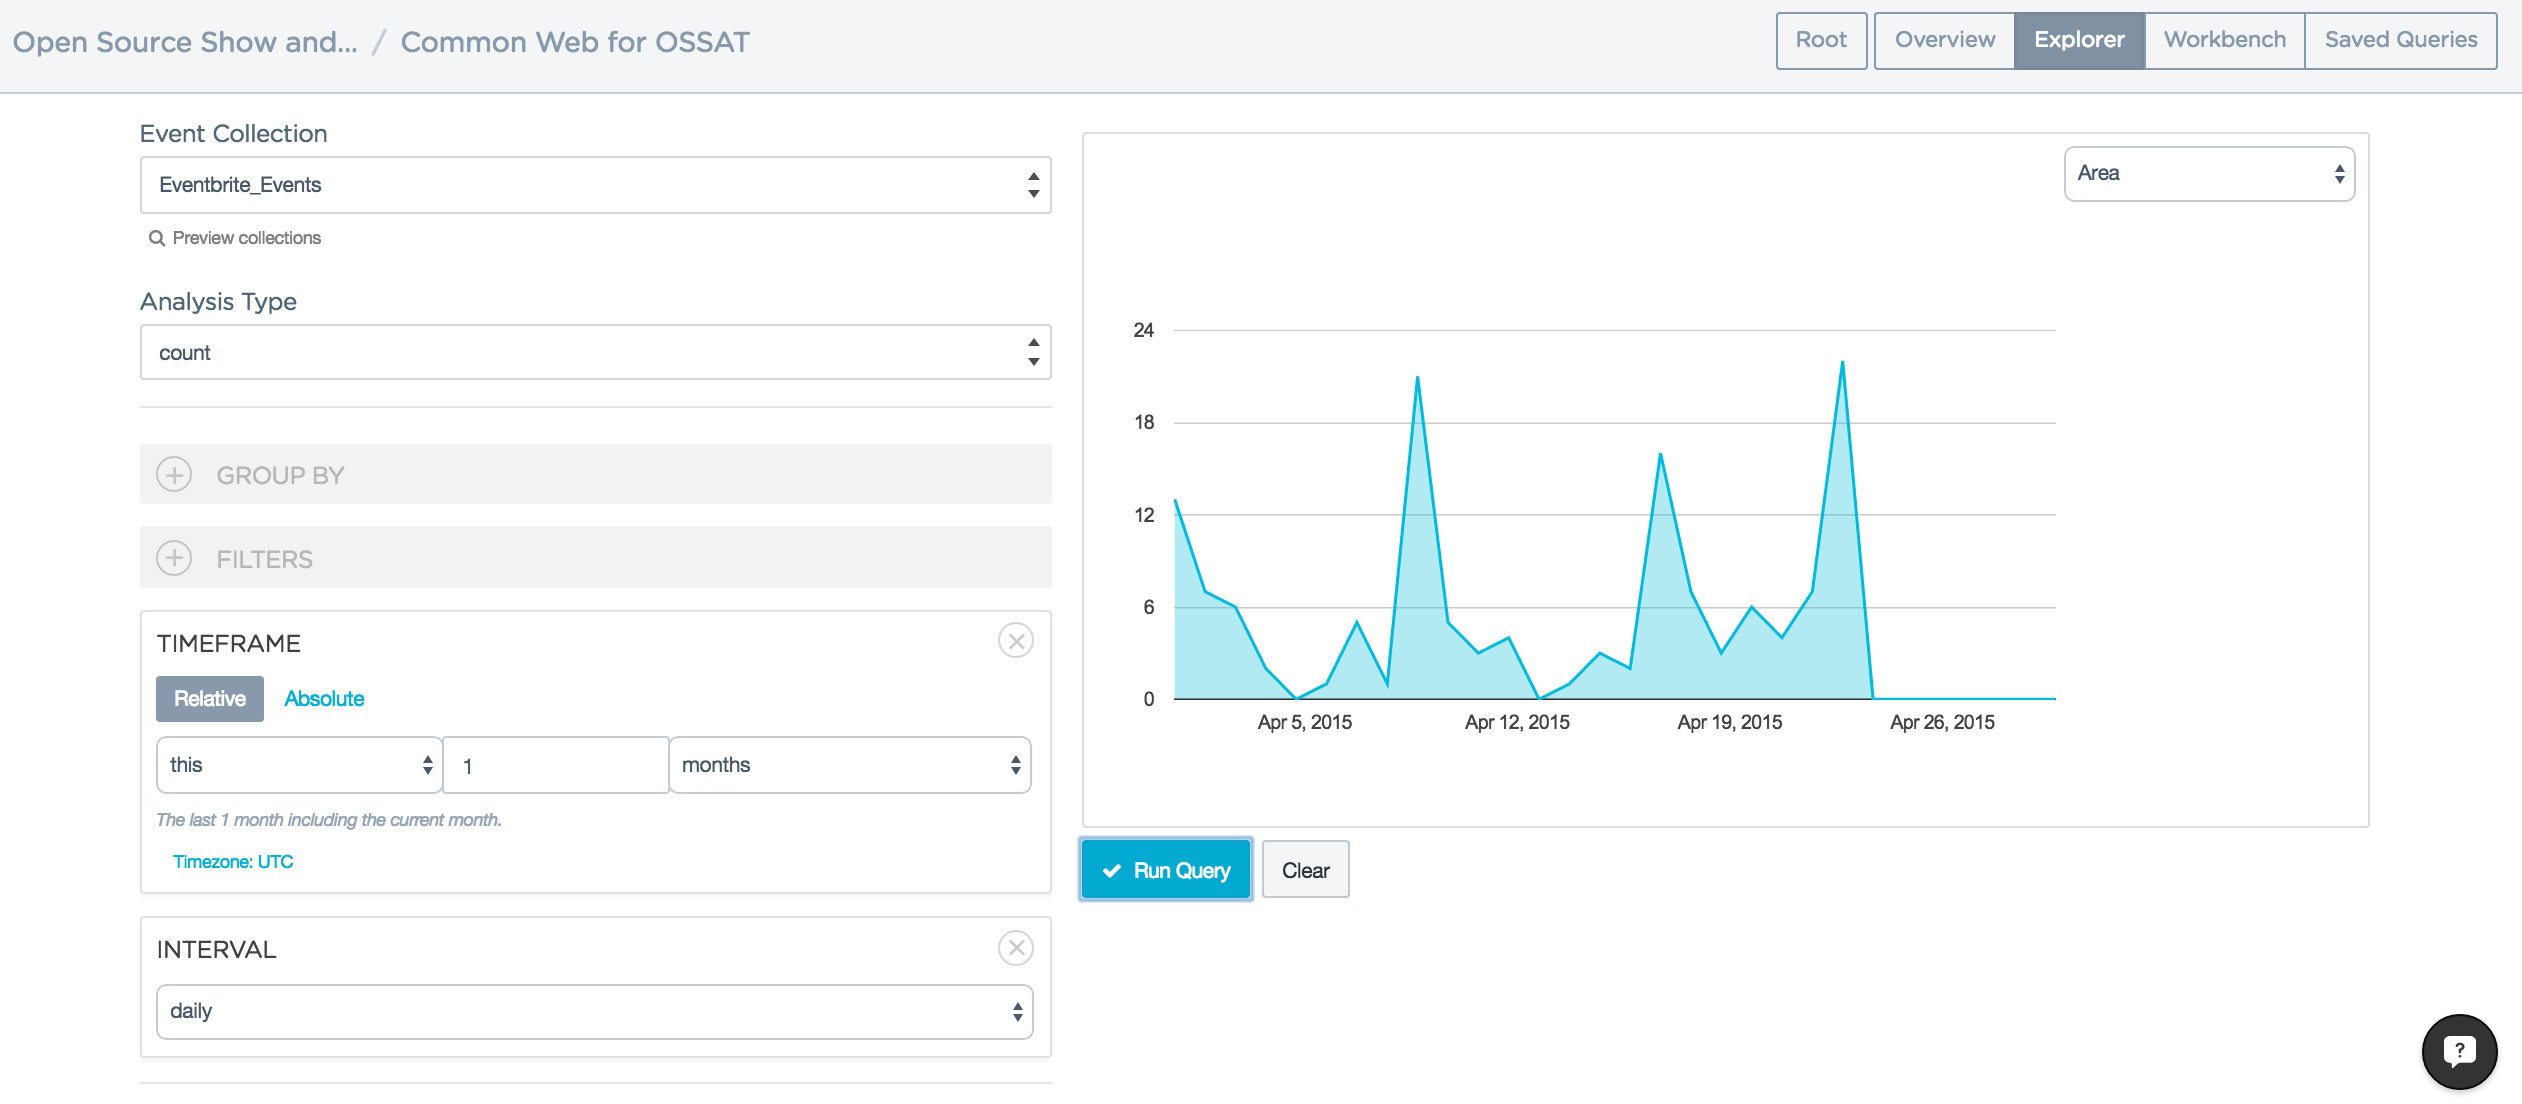Screen dimensions: 2522x1104
Task: Open the Saved Queries tab
Action: [x=2400, y=40]
